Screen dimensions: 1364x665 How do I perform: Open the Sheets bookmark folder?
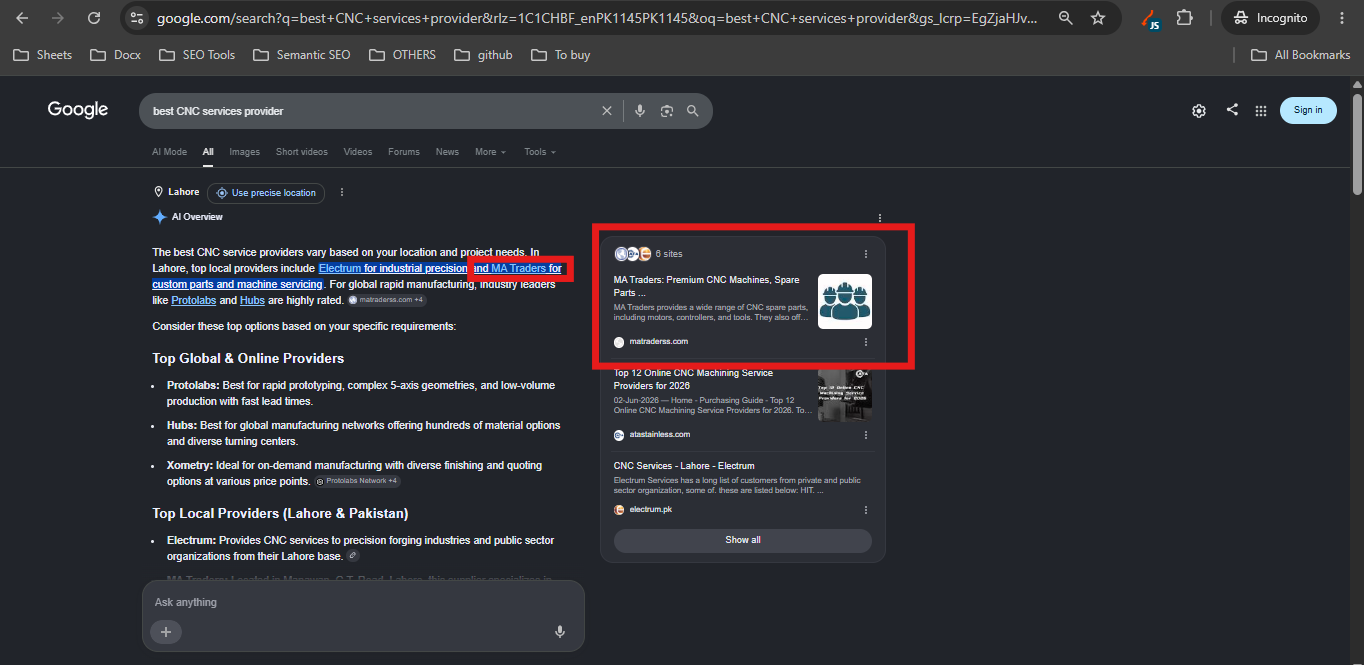[43, 55]
